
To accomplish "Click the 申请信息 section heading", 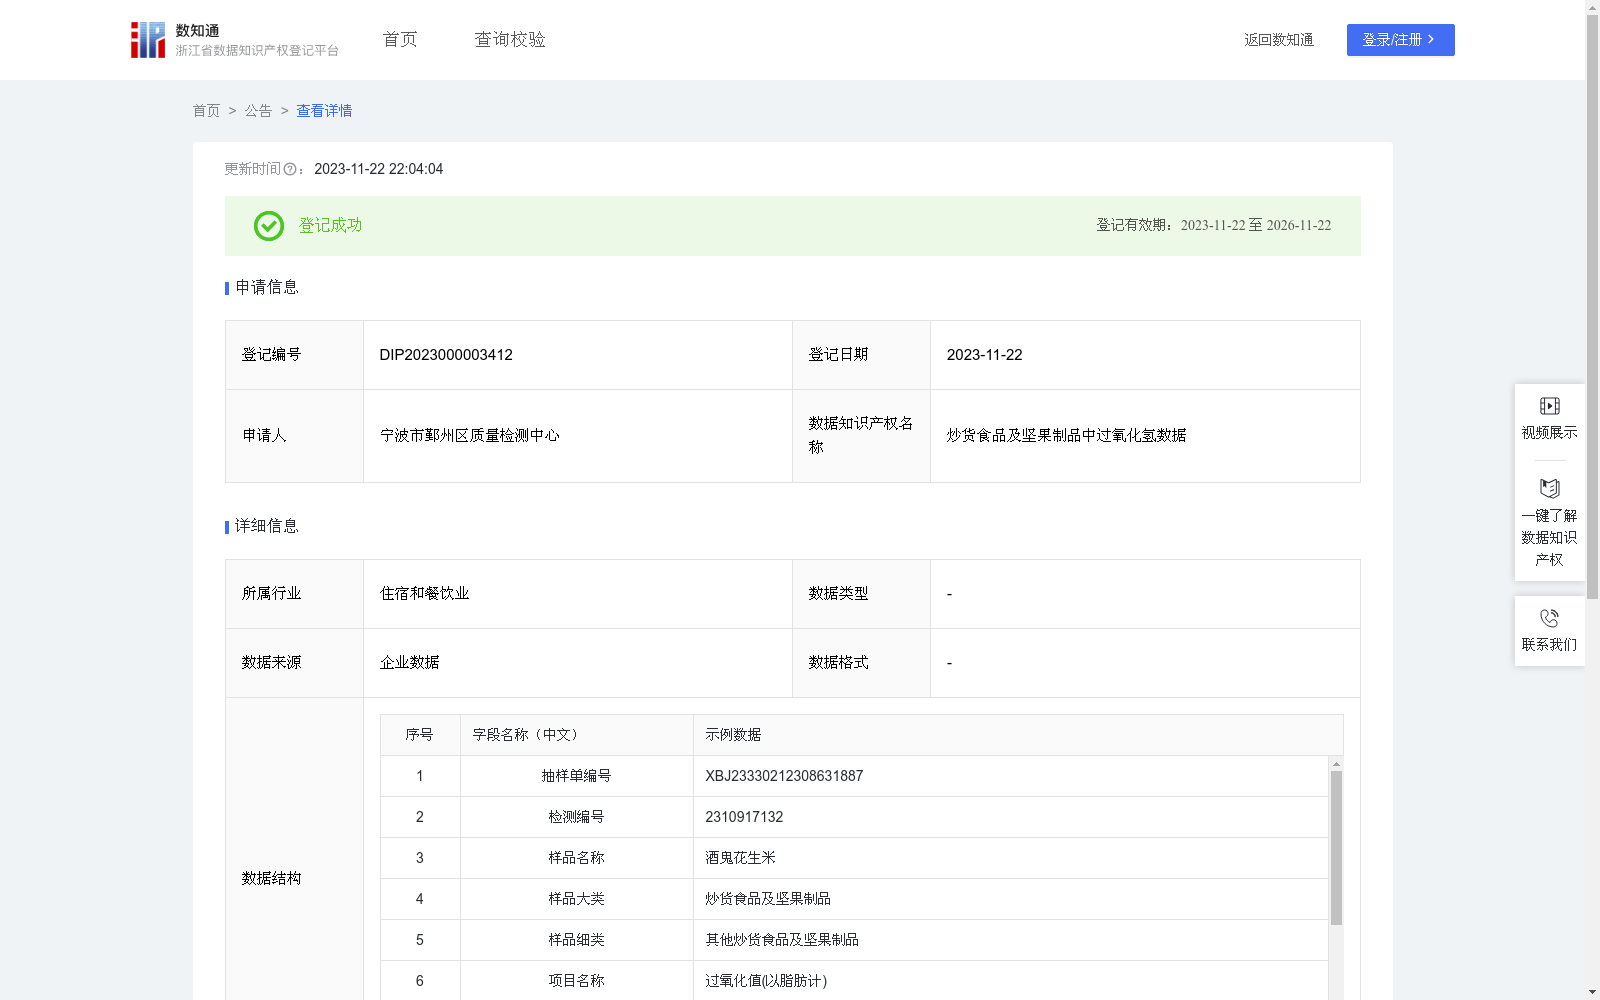I will tap(266, 288).
